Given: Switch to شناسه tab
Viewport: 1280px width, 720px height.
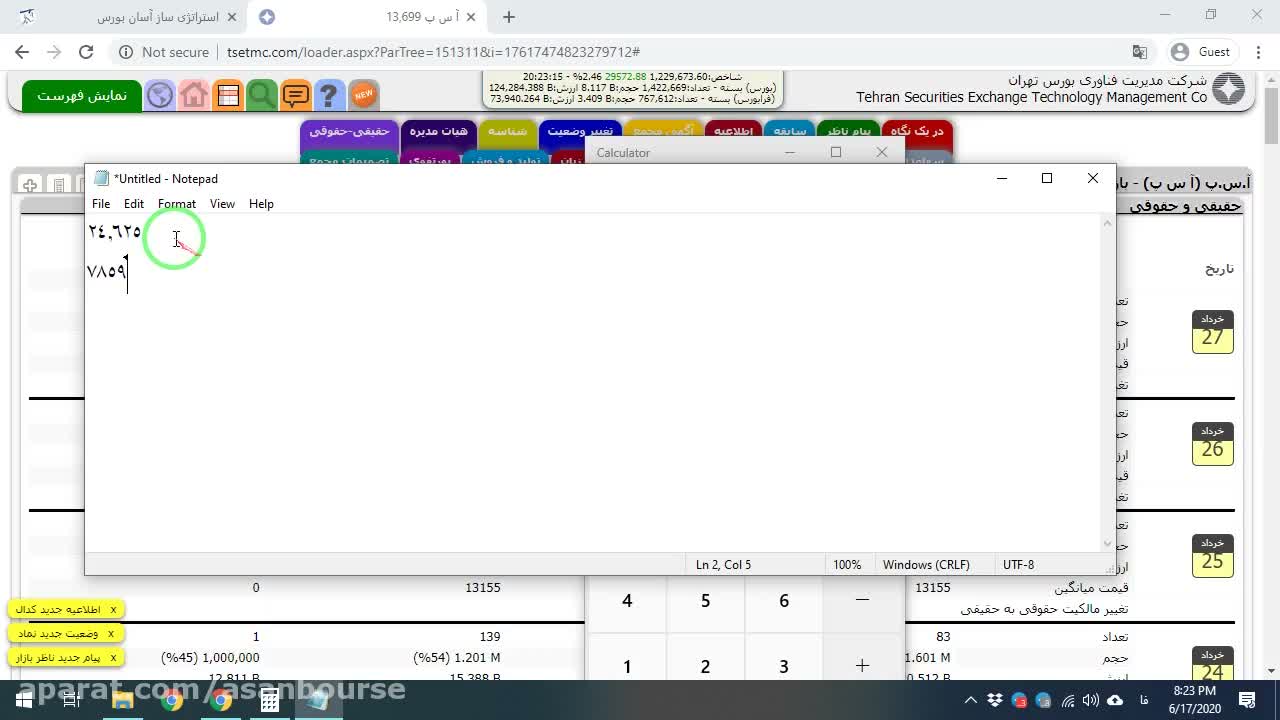Looking at the screenshot, I should coord(508,131).
